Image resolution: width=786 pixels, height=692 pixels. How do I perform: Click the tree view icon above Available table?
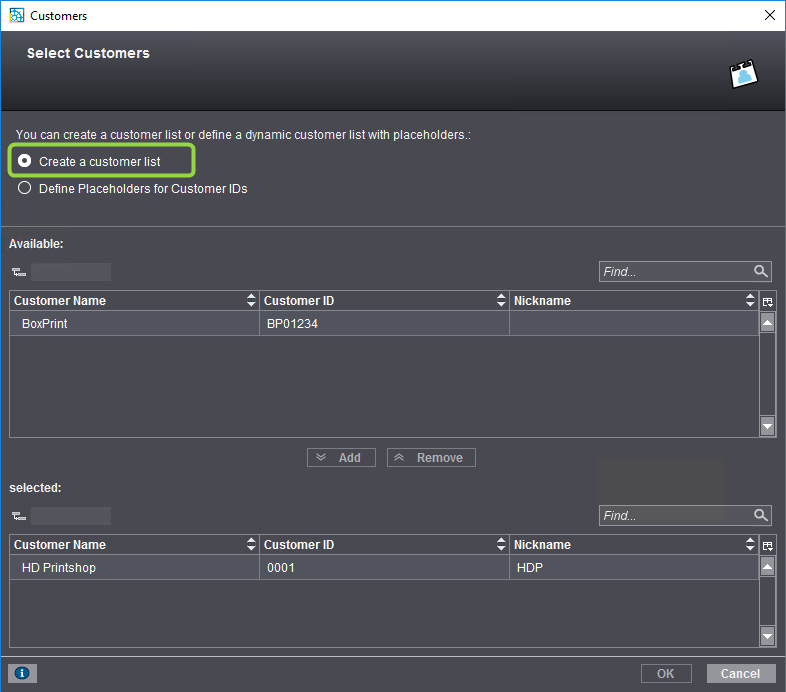point(18,272)
